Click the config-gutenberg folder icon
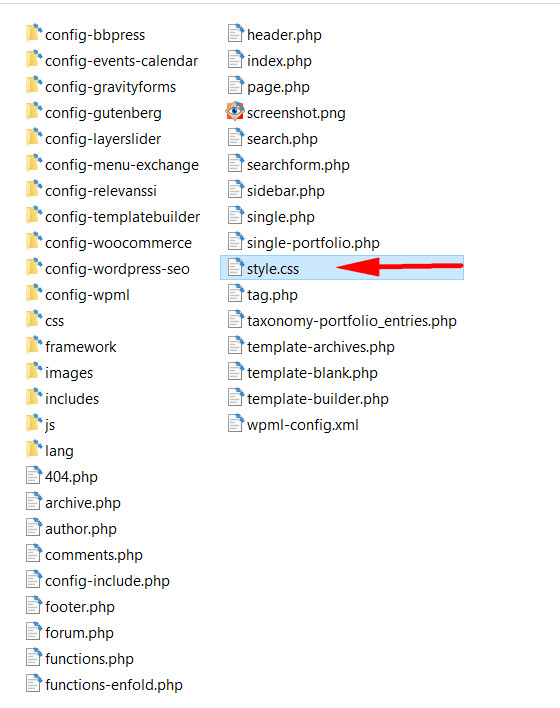560x708 pixels. pos(34,112)
